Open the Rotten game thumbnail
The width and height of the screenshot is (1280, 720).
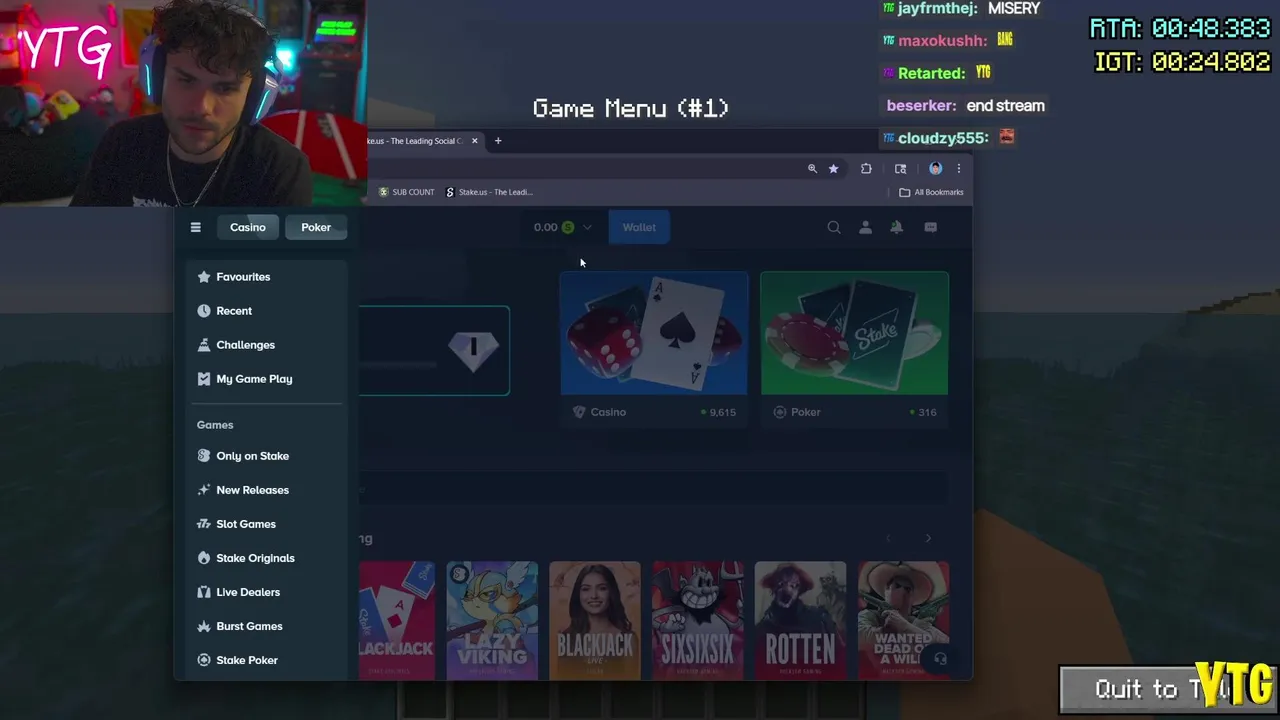(x=800, y=620)
